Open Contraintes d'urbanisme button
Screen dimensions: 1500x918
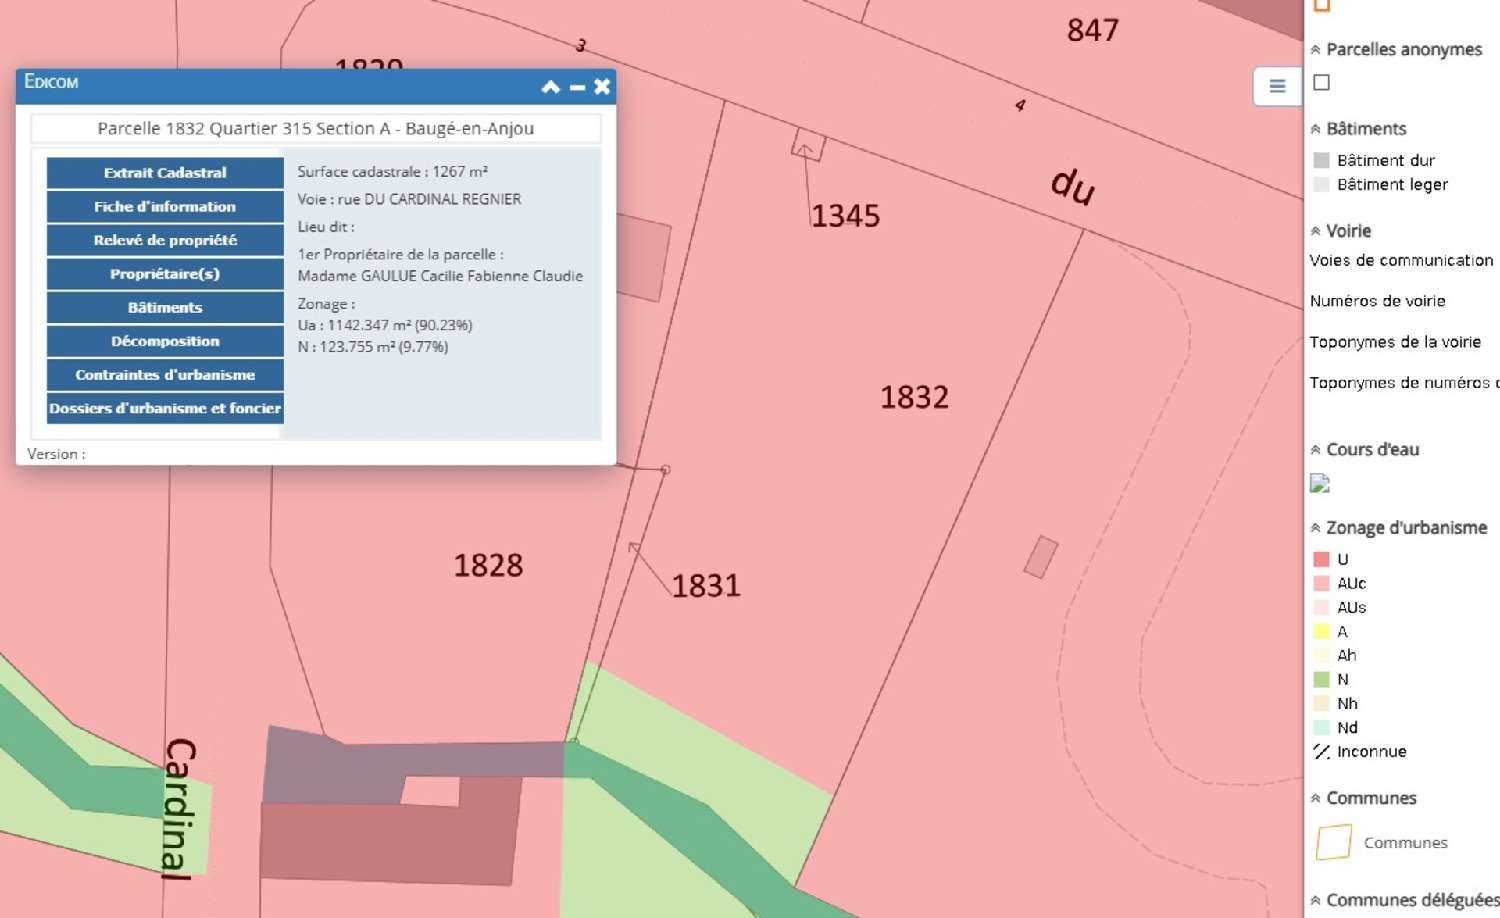[x=165, y=375]
